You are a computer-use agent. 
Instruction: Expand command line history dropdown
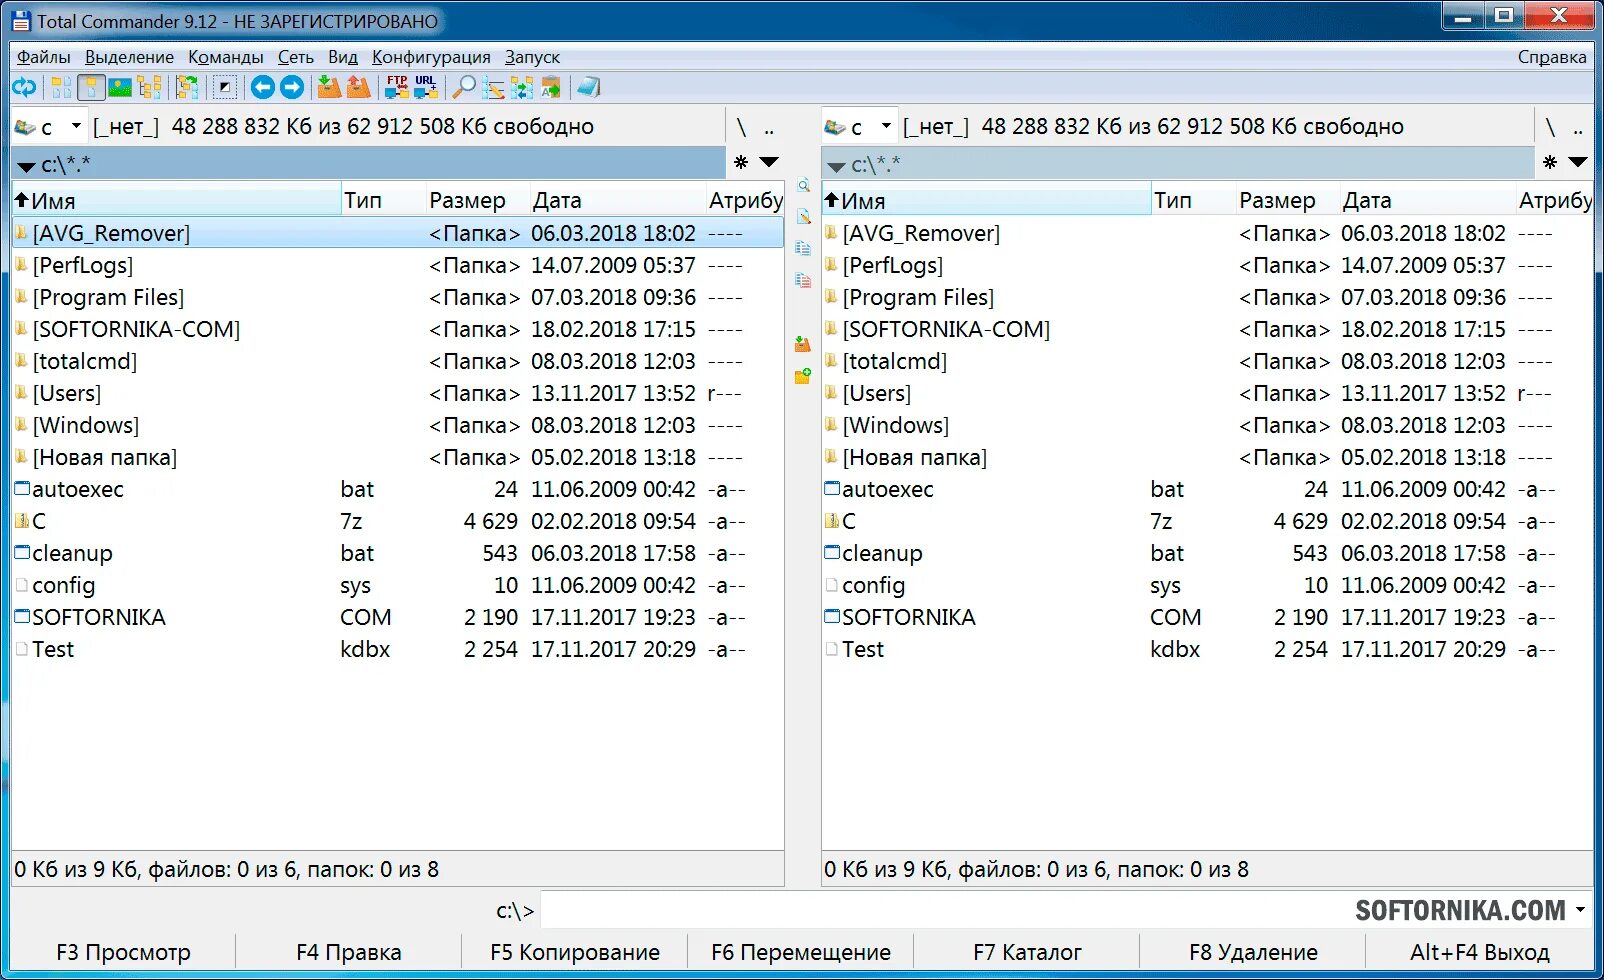pos(1581,910)
